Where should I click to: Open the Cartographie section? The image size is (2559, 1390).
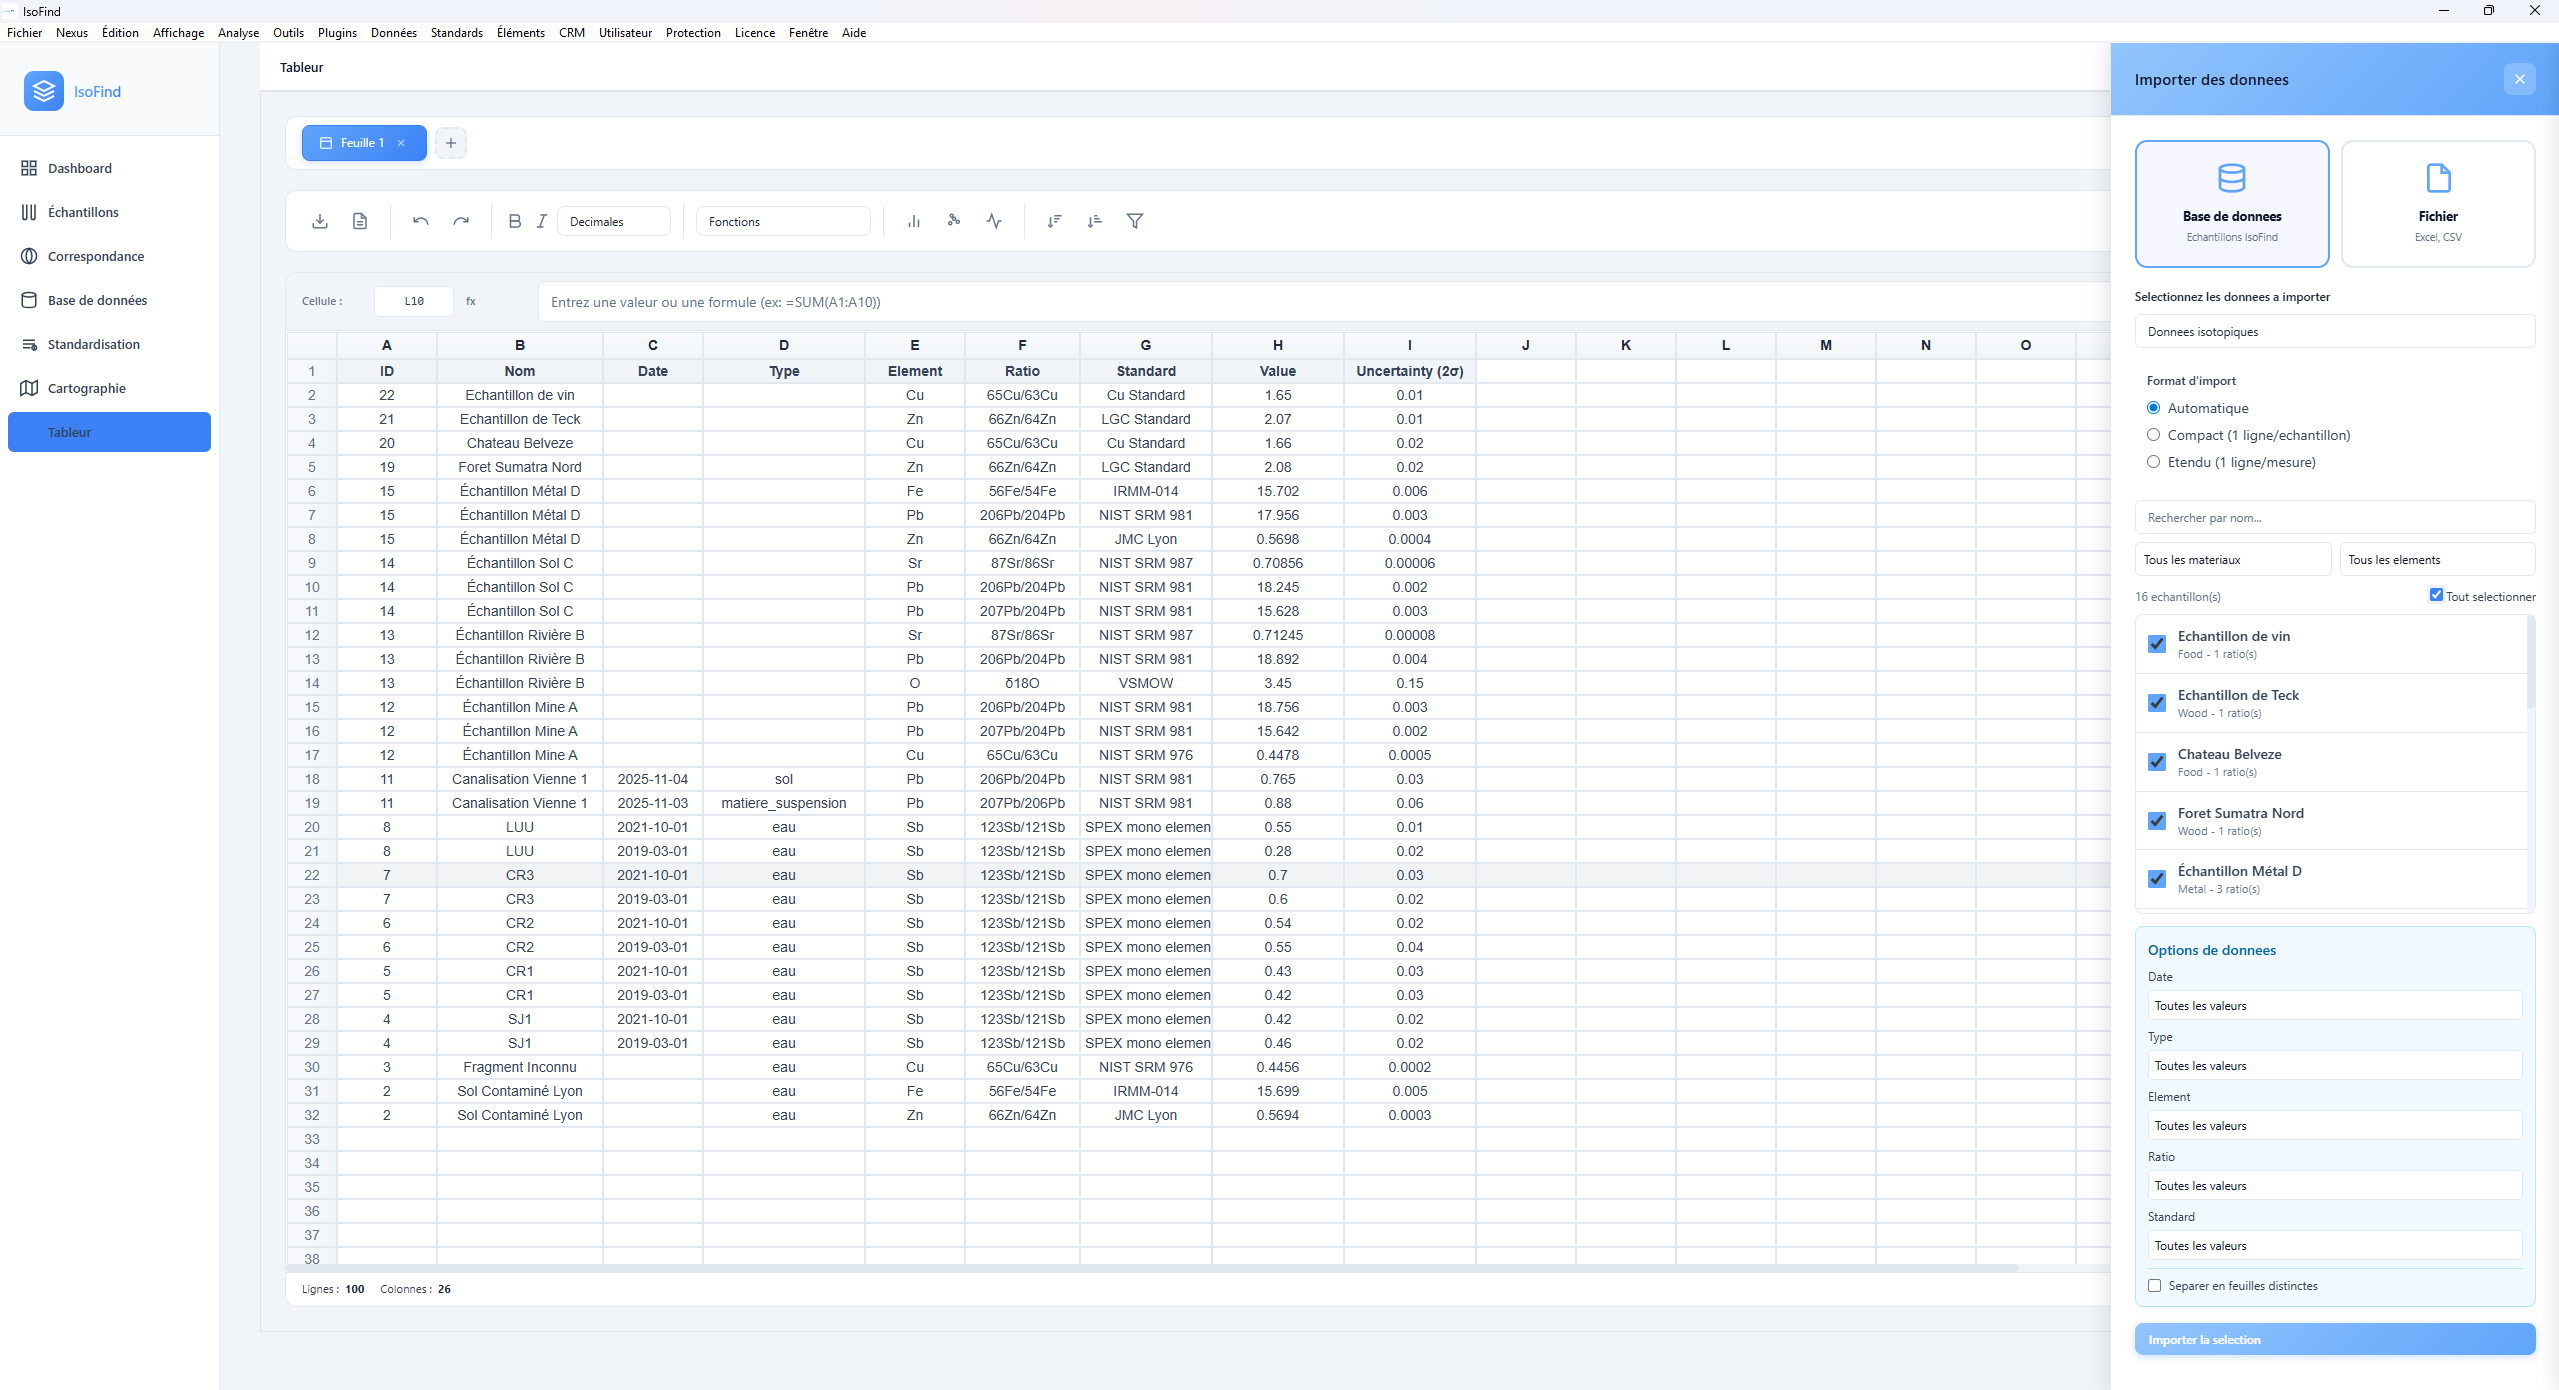pyautogui.click(x=85, y=388)
